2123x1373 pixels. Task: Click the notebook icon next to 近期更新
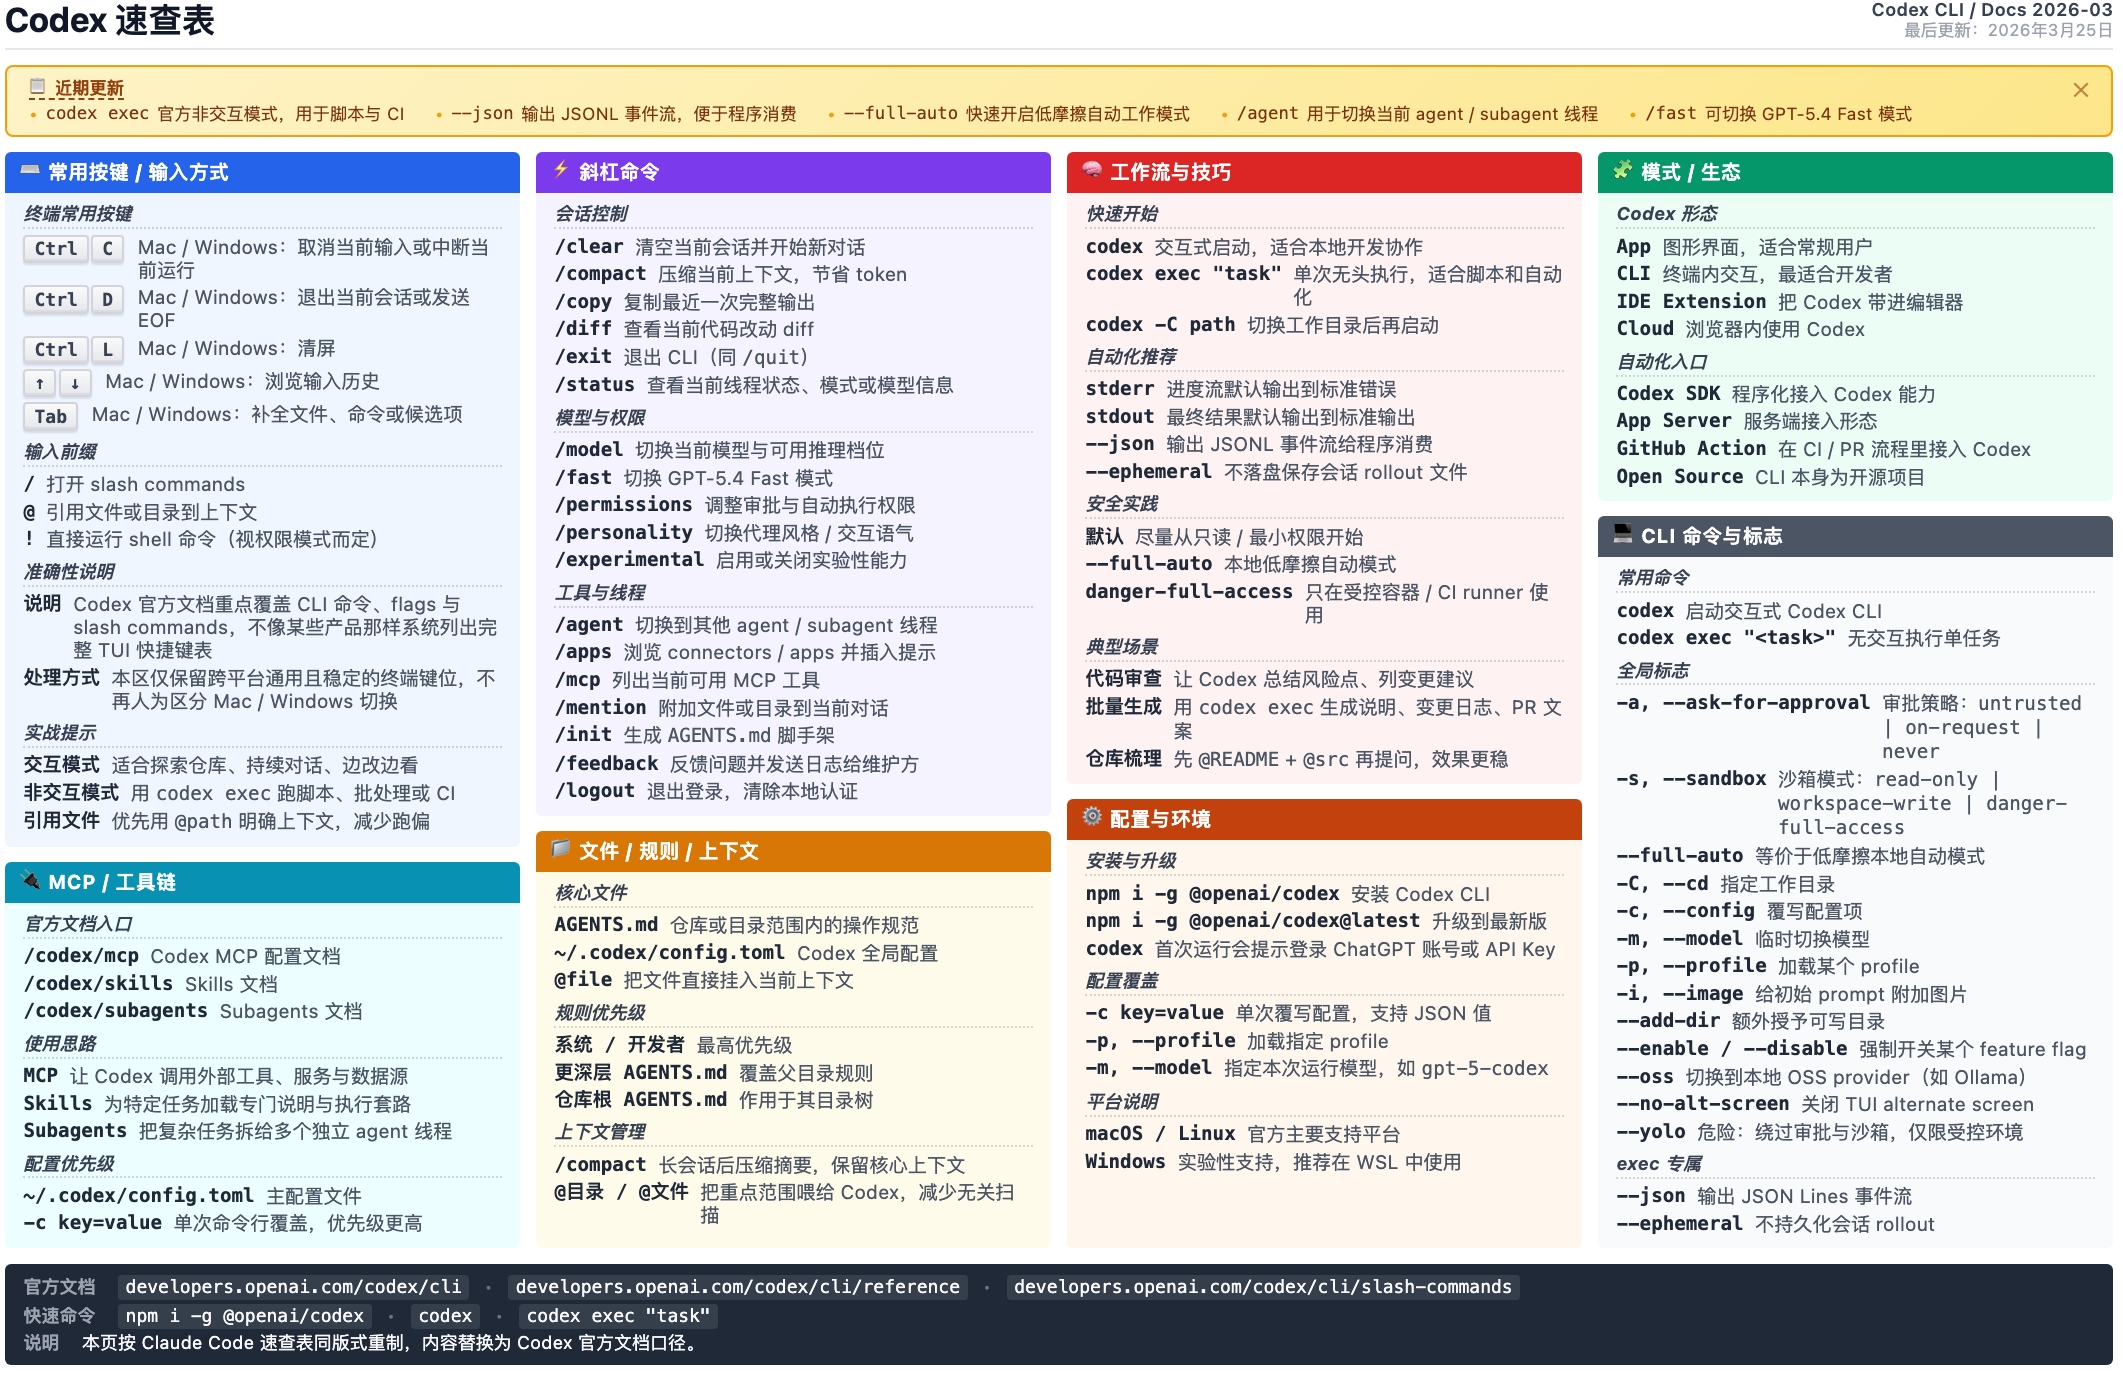pos(36,87)
